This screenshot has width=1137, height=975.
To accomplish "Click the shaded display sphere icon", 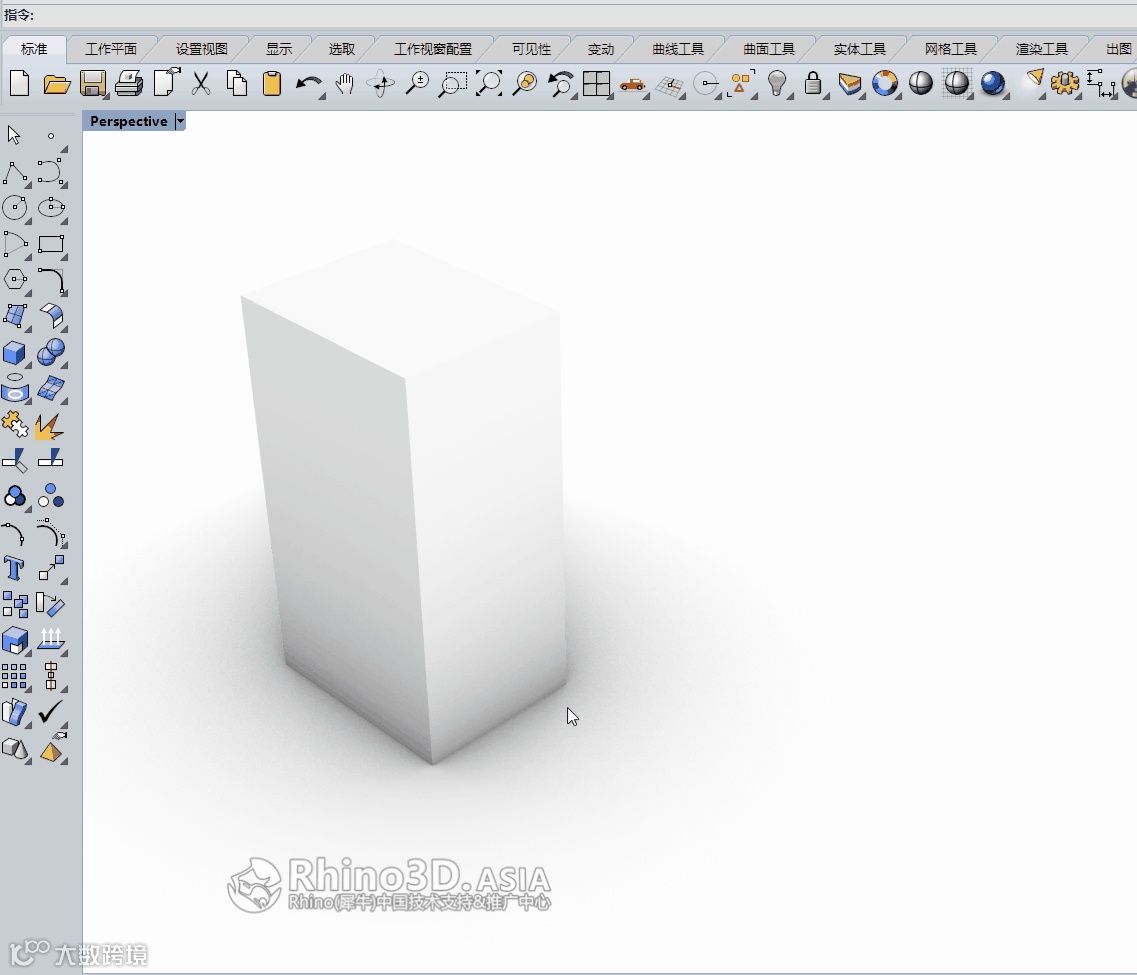I will point(921,84).
